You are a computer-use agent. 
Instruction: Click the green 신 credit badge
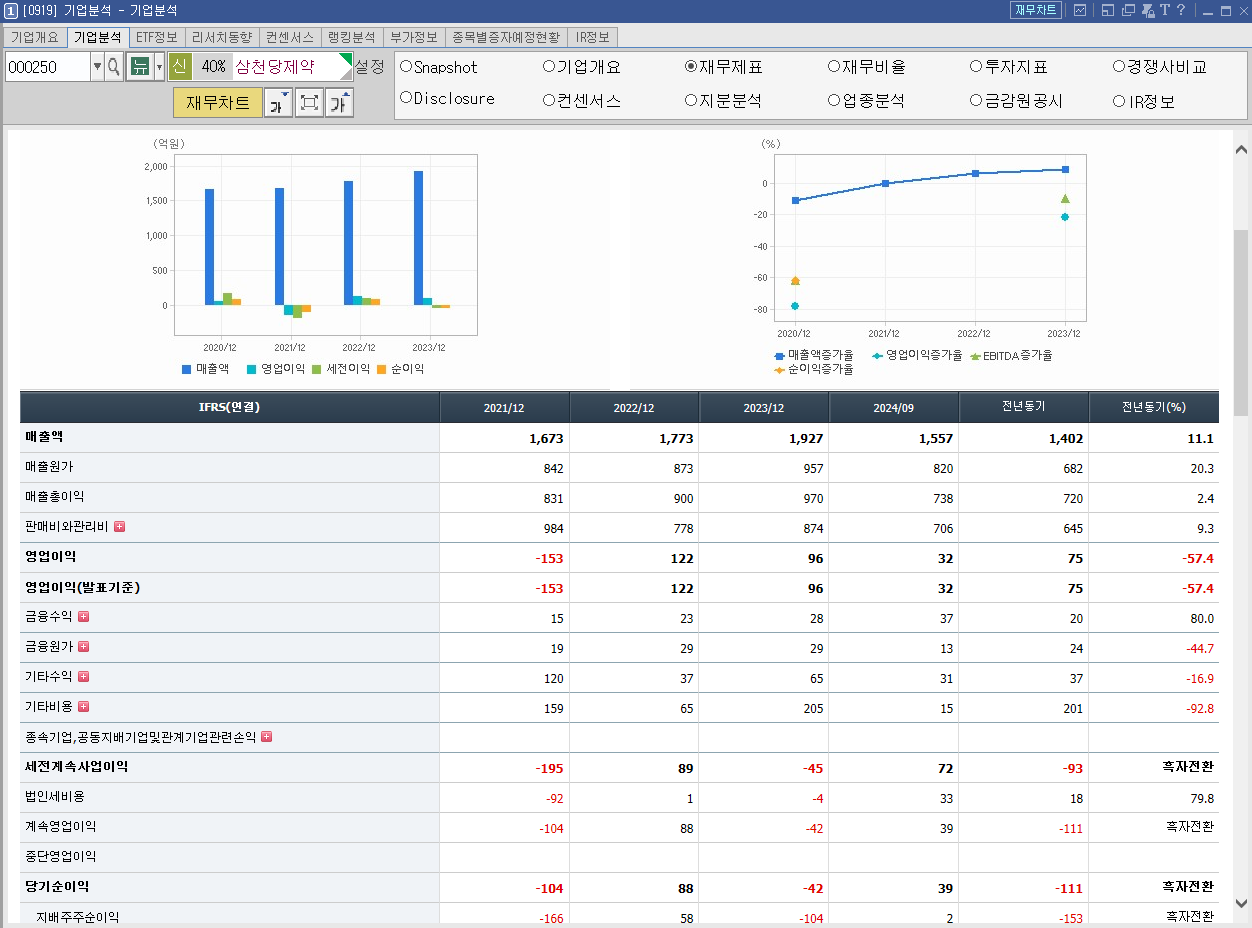coord(180,67)
